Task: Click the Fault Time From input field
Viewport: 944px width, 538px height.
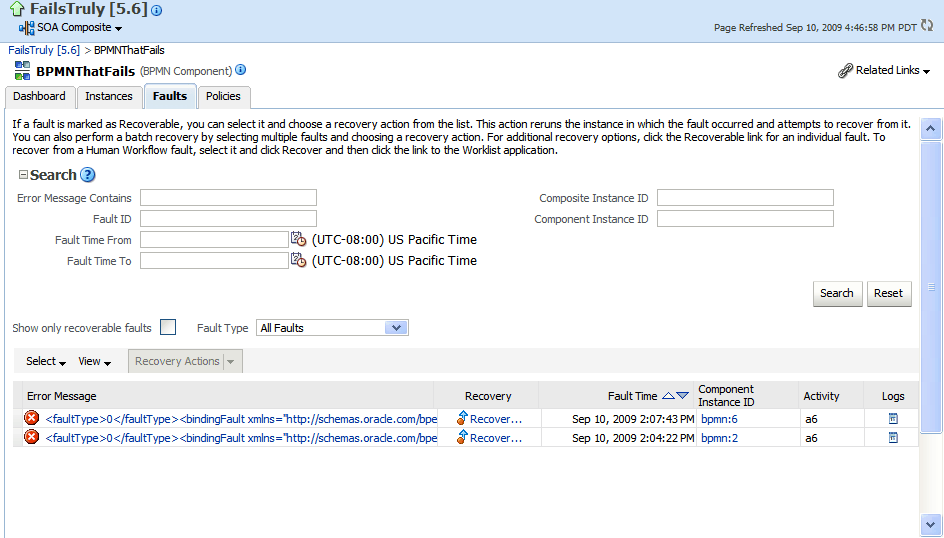Action: 214,240
